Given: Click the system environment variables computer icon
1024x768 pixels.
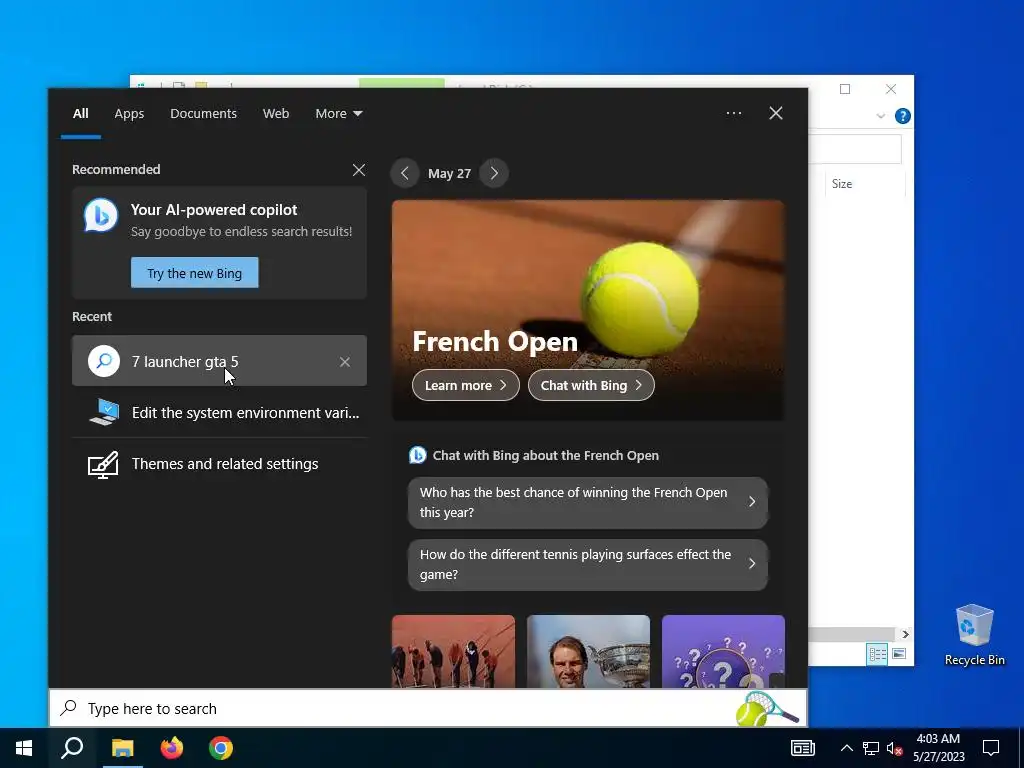Looking at the screenshot, I should [104, 412].
